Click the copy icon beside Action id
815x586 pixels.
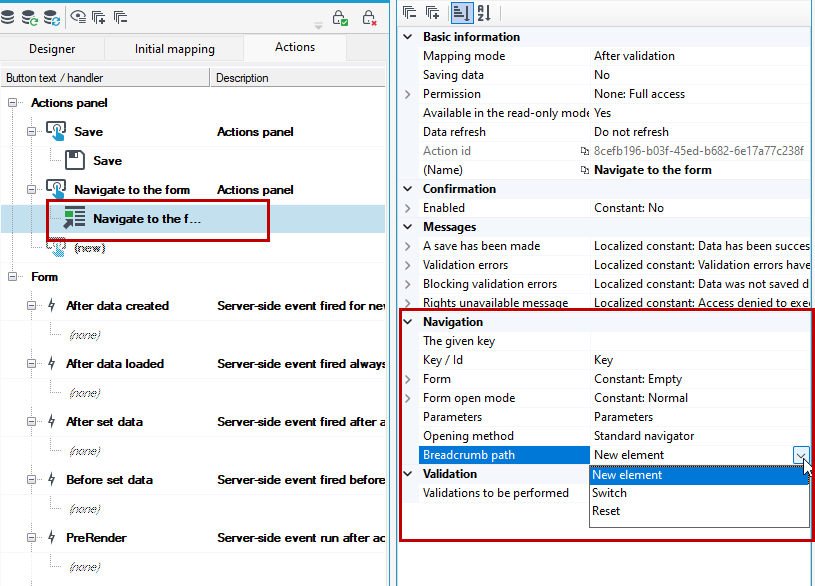click(585, 151)
